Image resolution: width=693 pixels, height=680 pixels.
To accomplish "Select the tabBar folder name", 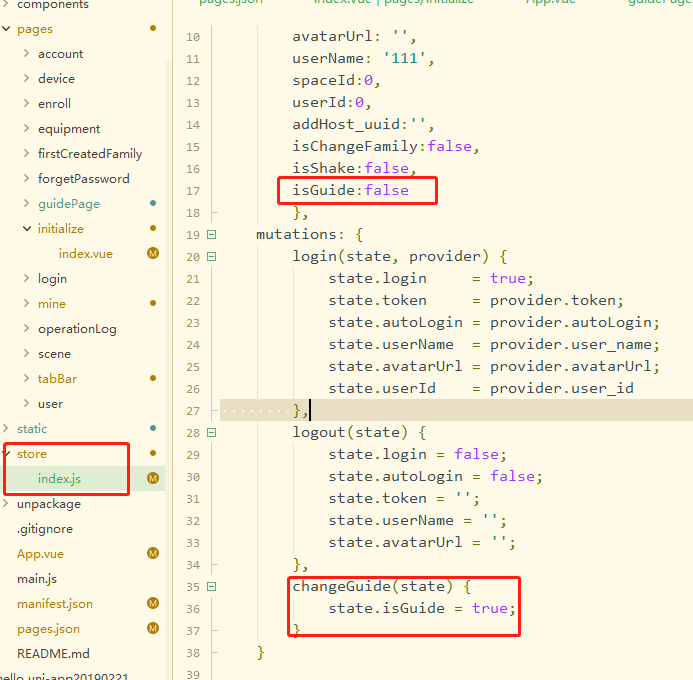I will pyautogui.click(x=57, y=379).
